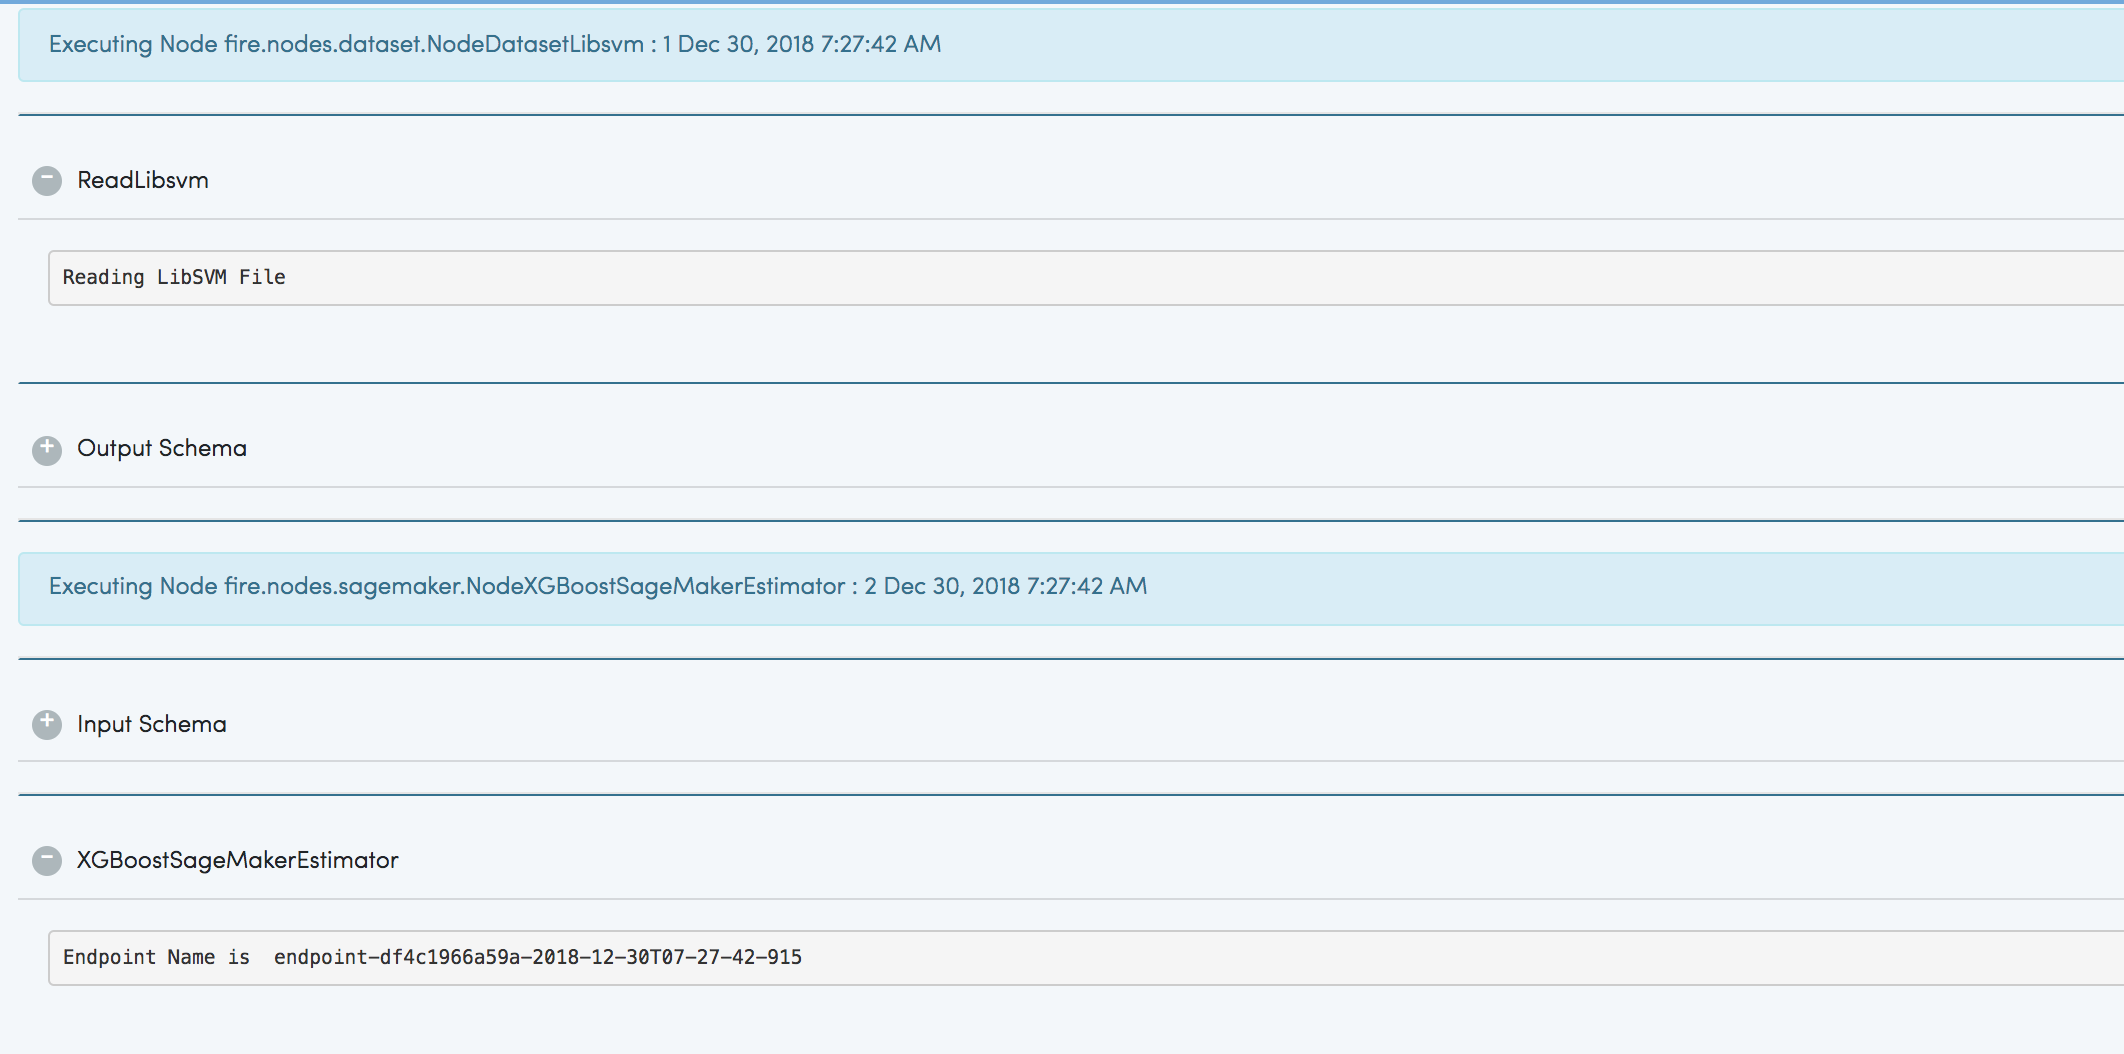Click the NodeXGBoostSageMakerEstimator executing node banner
The height and width of the screenshot is (1054, 2124).
point(1071,588)
